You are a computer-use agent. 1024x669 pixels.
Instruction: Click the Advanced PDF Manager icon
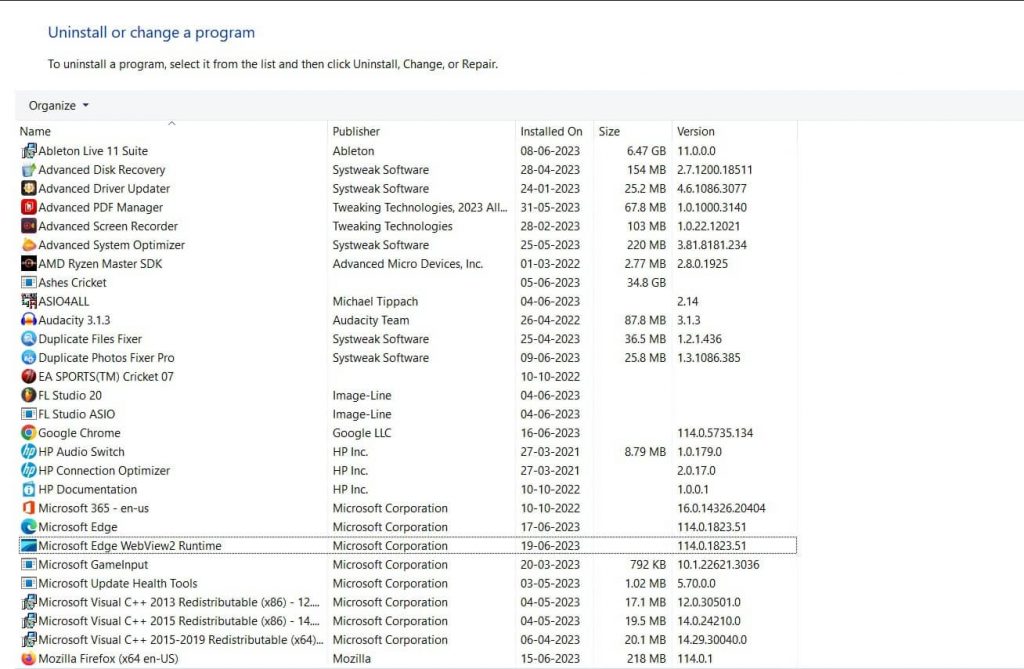pyautogui.click(x=28, y=207)
